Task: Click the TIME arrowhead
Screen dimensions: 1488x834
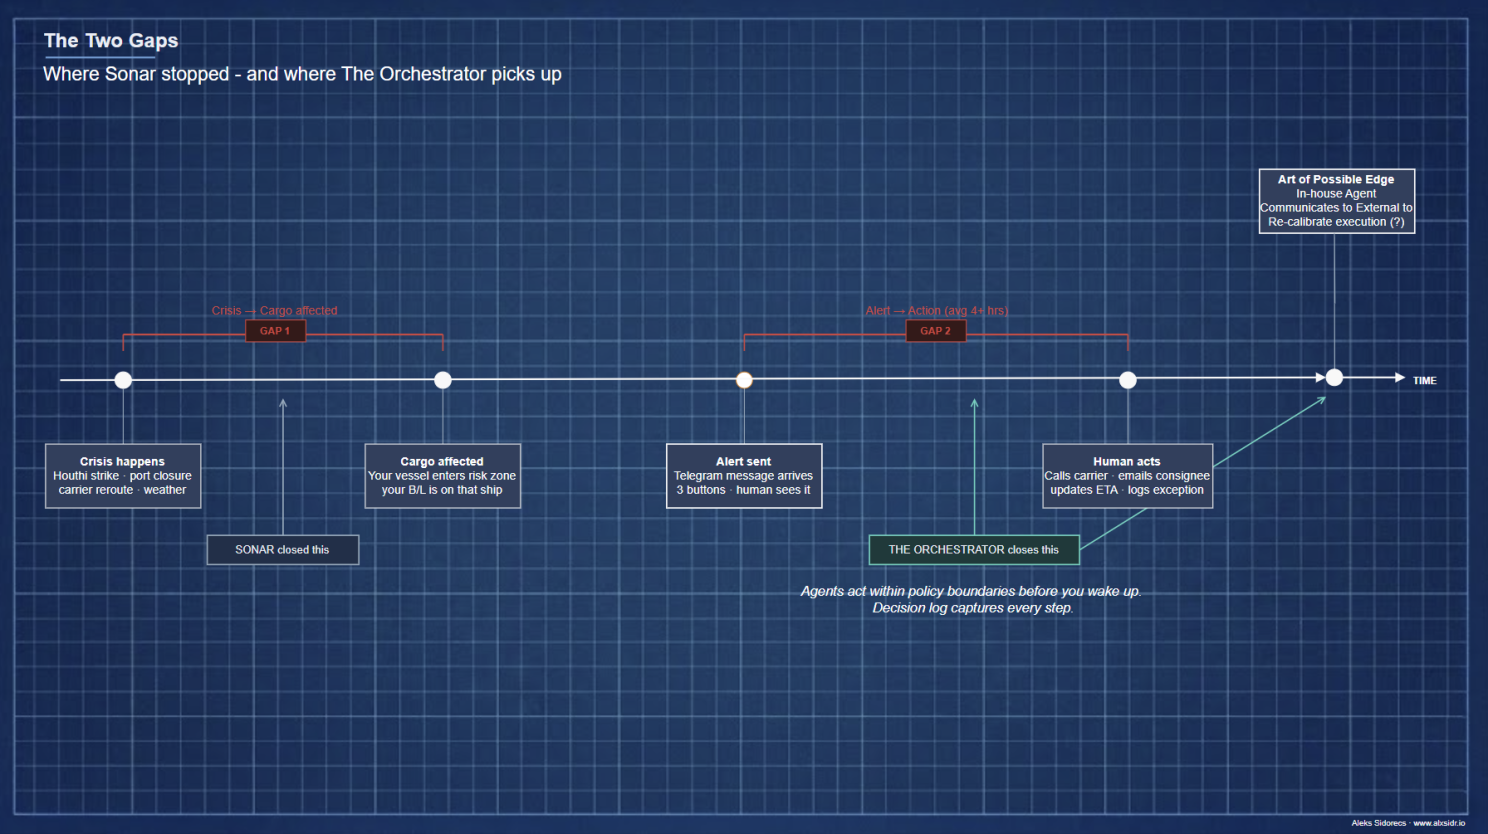Action: (x=1398, y=379)
